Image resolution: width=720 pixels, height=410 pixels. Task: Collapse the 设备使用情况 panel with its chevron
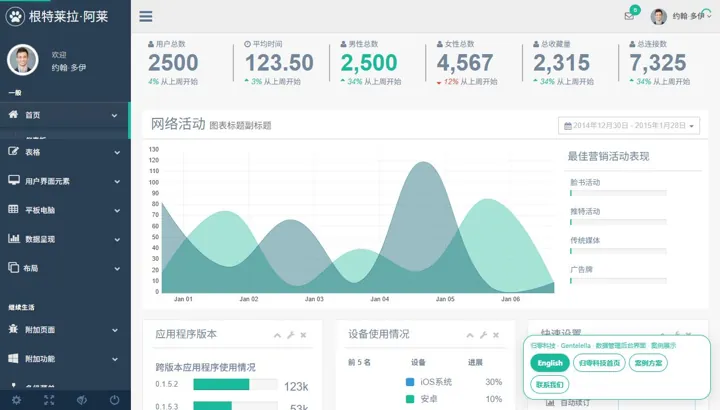click(x=470, y=336)
